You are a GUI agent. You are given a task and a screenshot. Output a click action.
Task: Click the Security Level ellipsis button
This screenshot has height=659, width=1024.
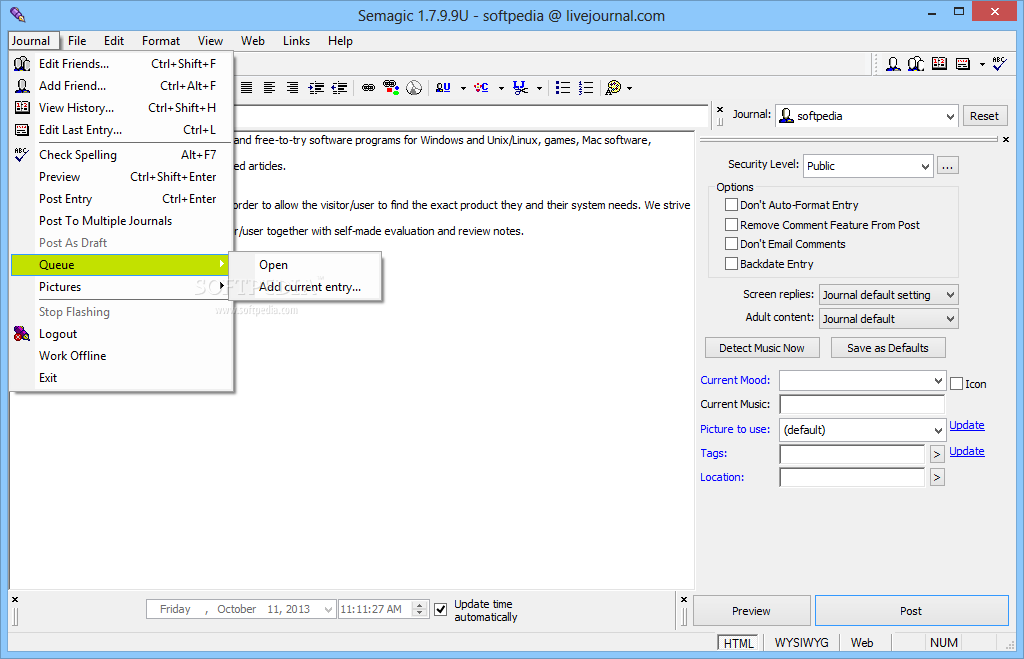948,166
